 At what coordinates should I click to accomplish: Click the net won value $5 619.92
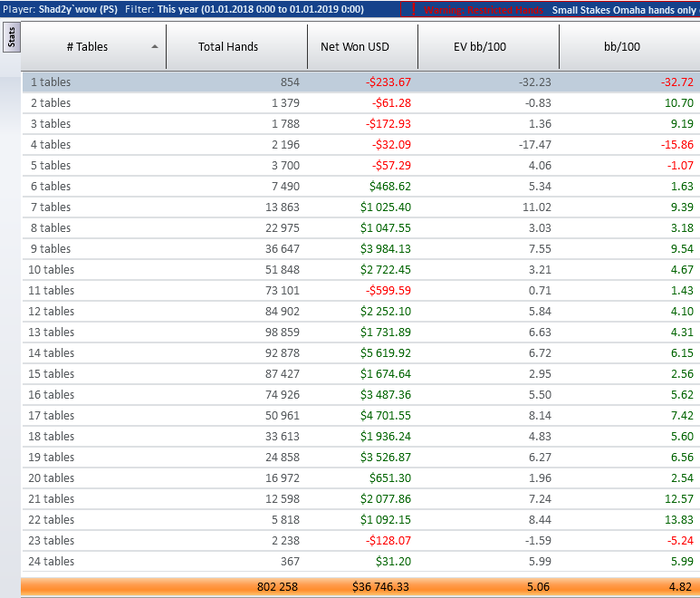pos(386,353)
